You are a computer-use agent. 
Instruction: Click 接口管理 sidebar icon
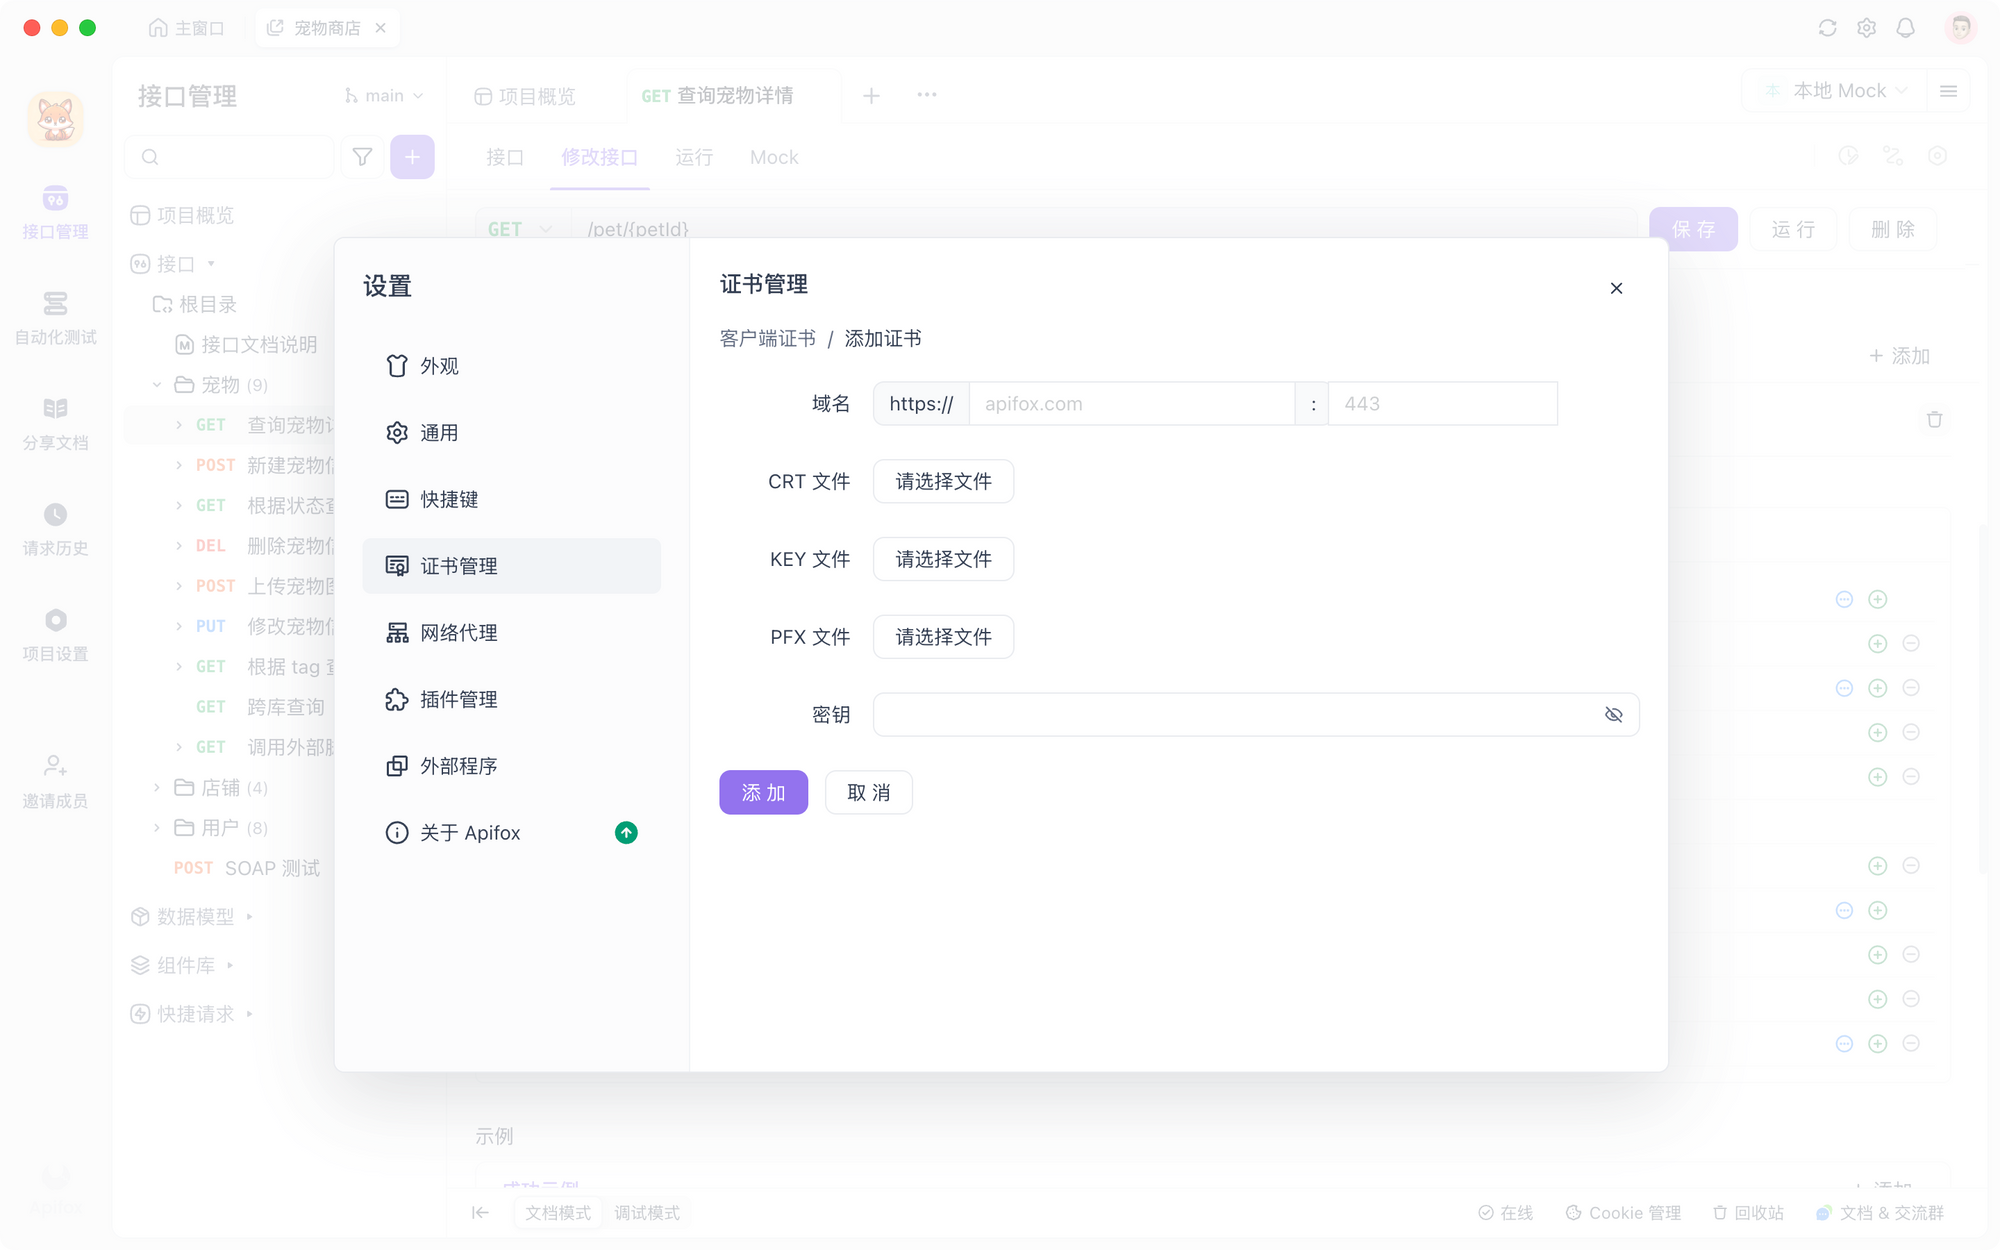pos(55,212)
